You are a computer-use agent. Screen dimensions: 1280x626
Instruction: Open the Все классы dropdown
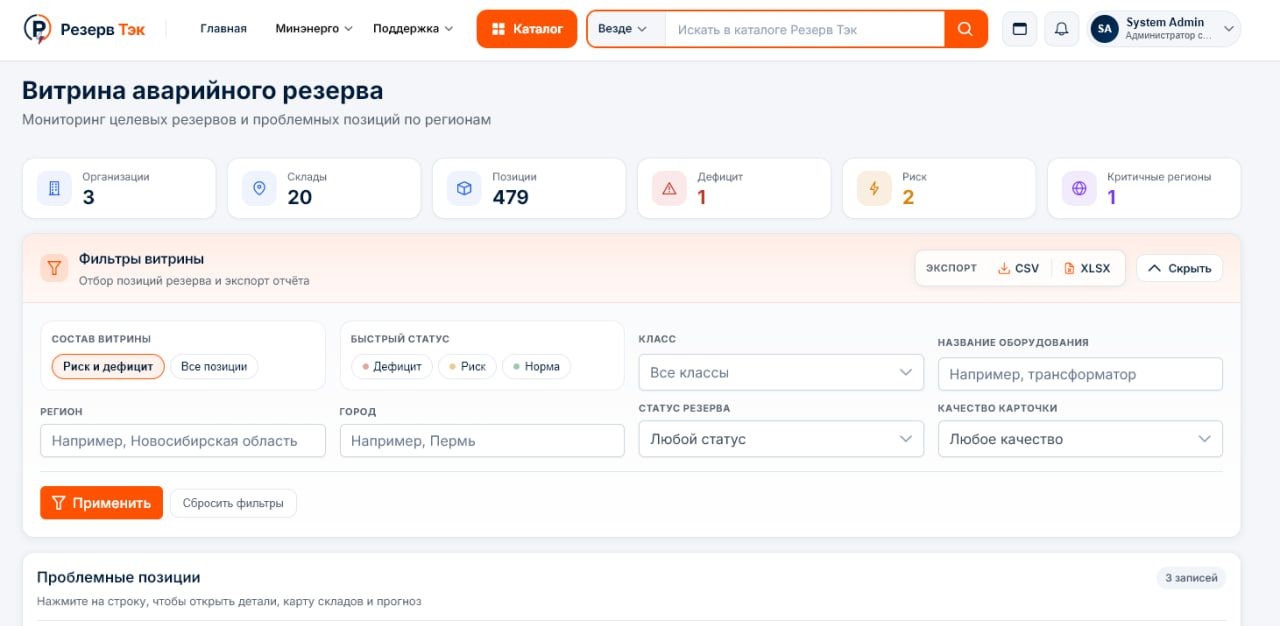coord(781,372)
